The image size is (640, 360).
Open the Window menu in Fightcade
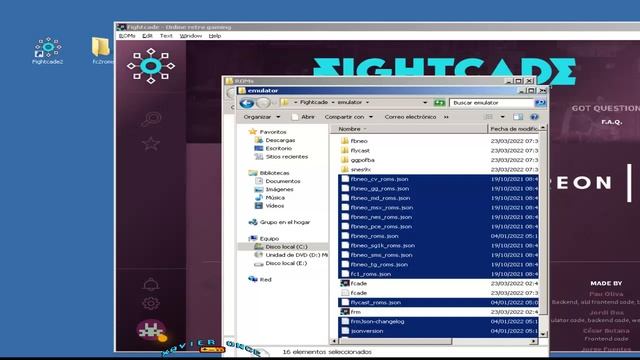click(191, 36)
